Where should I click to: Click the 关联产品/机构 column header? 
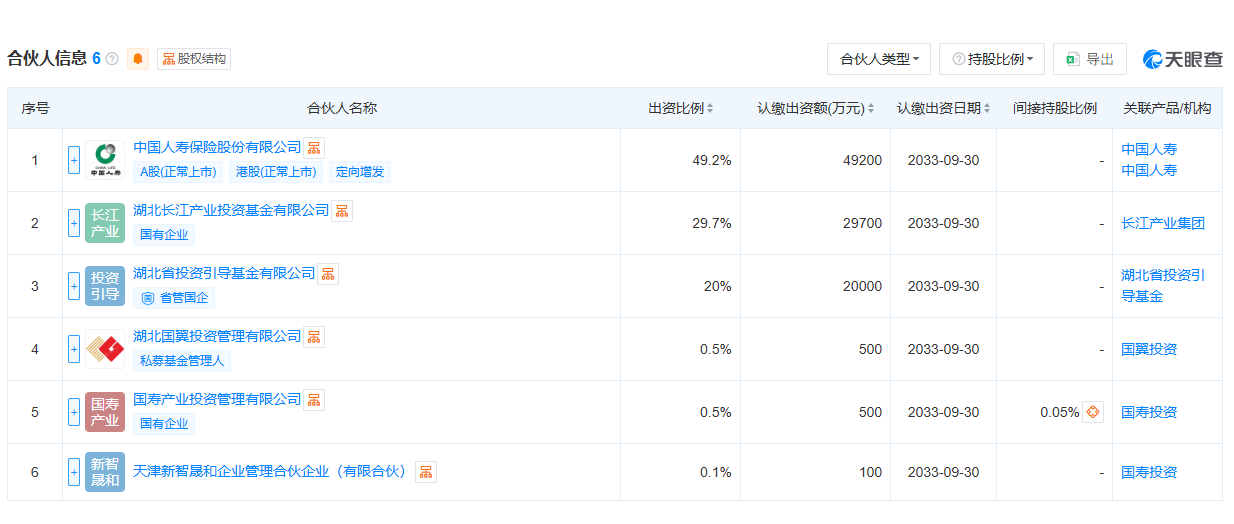click(1167, 108)
